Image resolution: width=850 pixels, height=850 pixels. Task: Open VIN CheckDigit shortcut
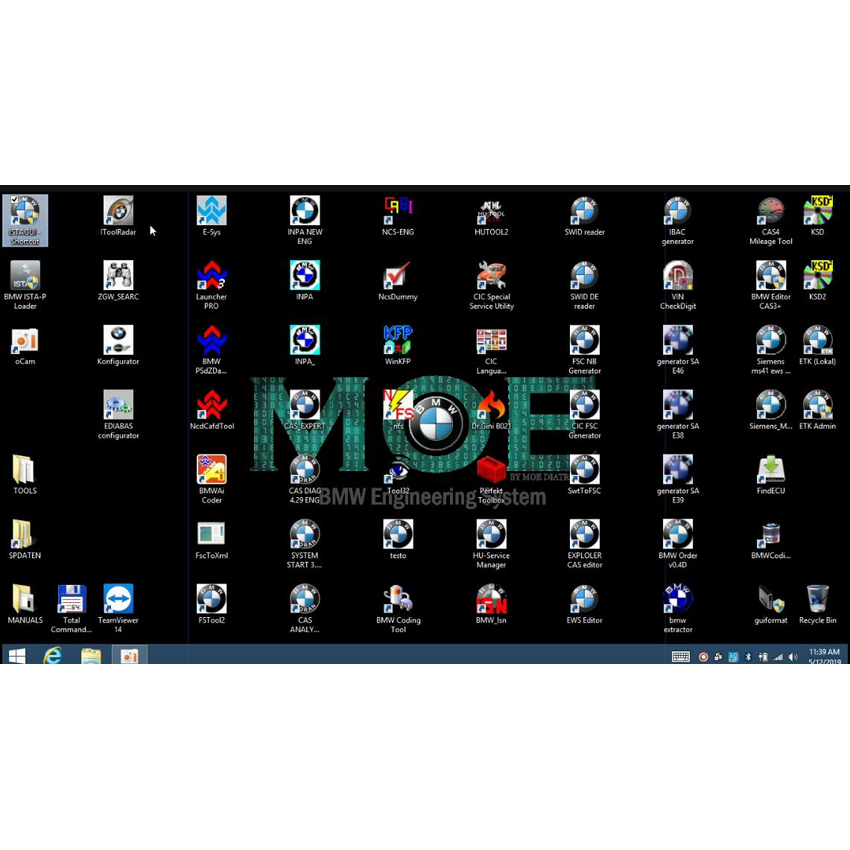click(x=678, y=285)
